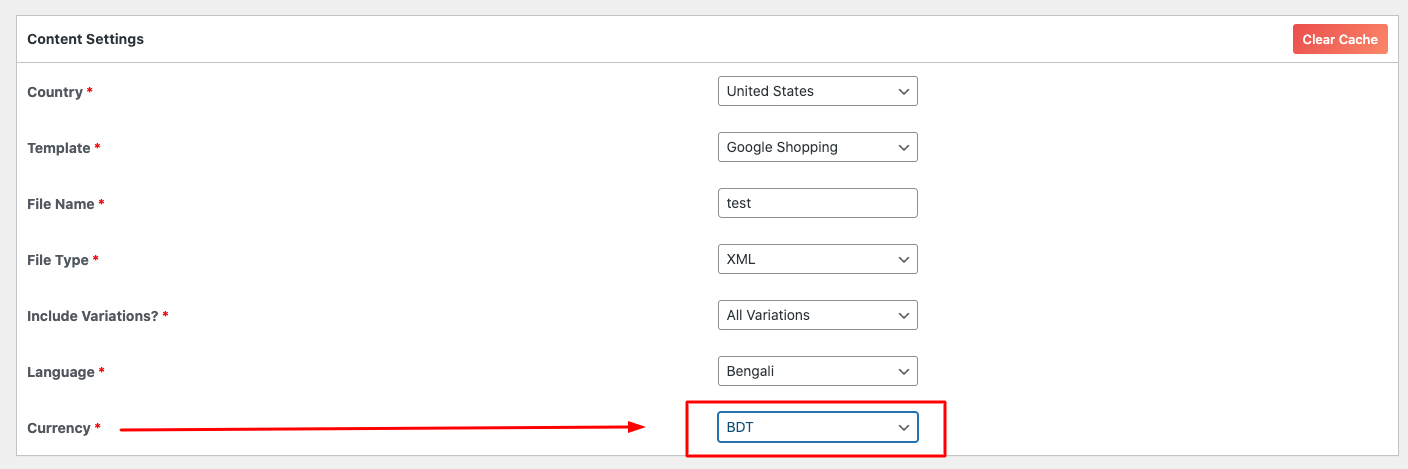
Task: Click the Include Variations? field label
Action: point(93,316)
